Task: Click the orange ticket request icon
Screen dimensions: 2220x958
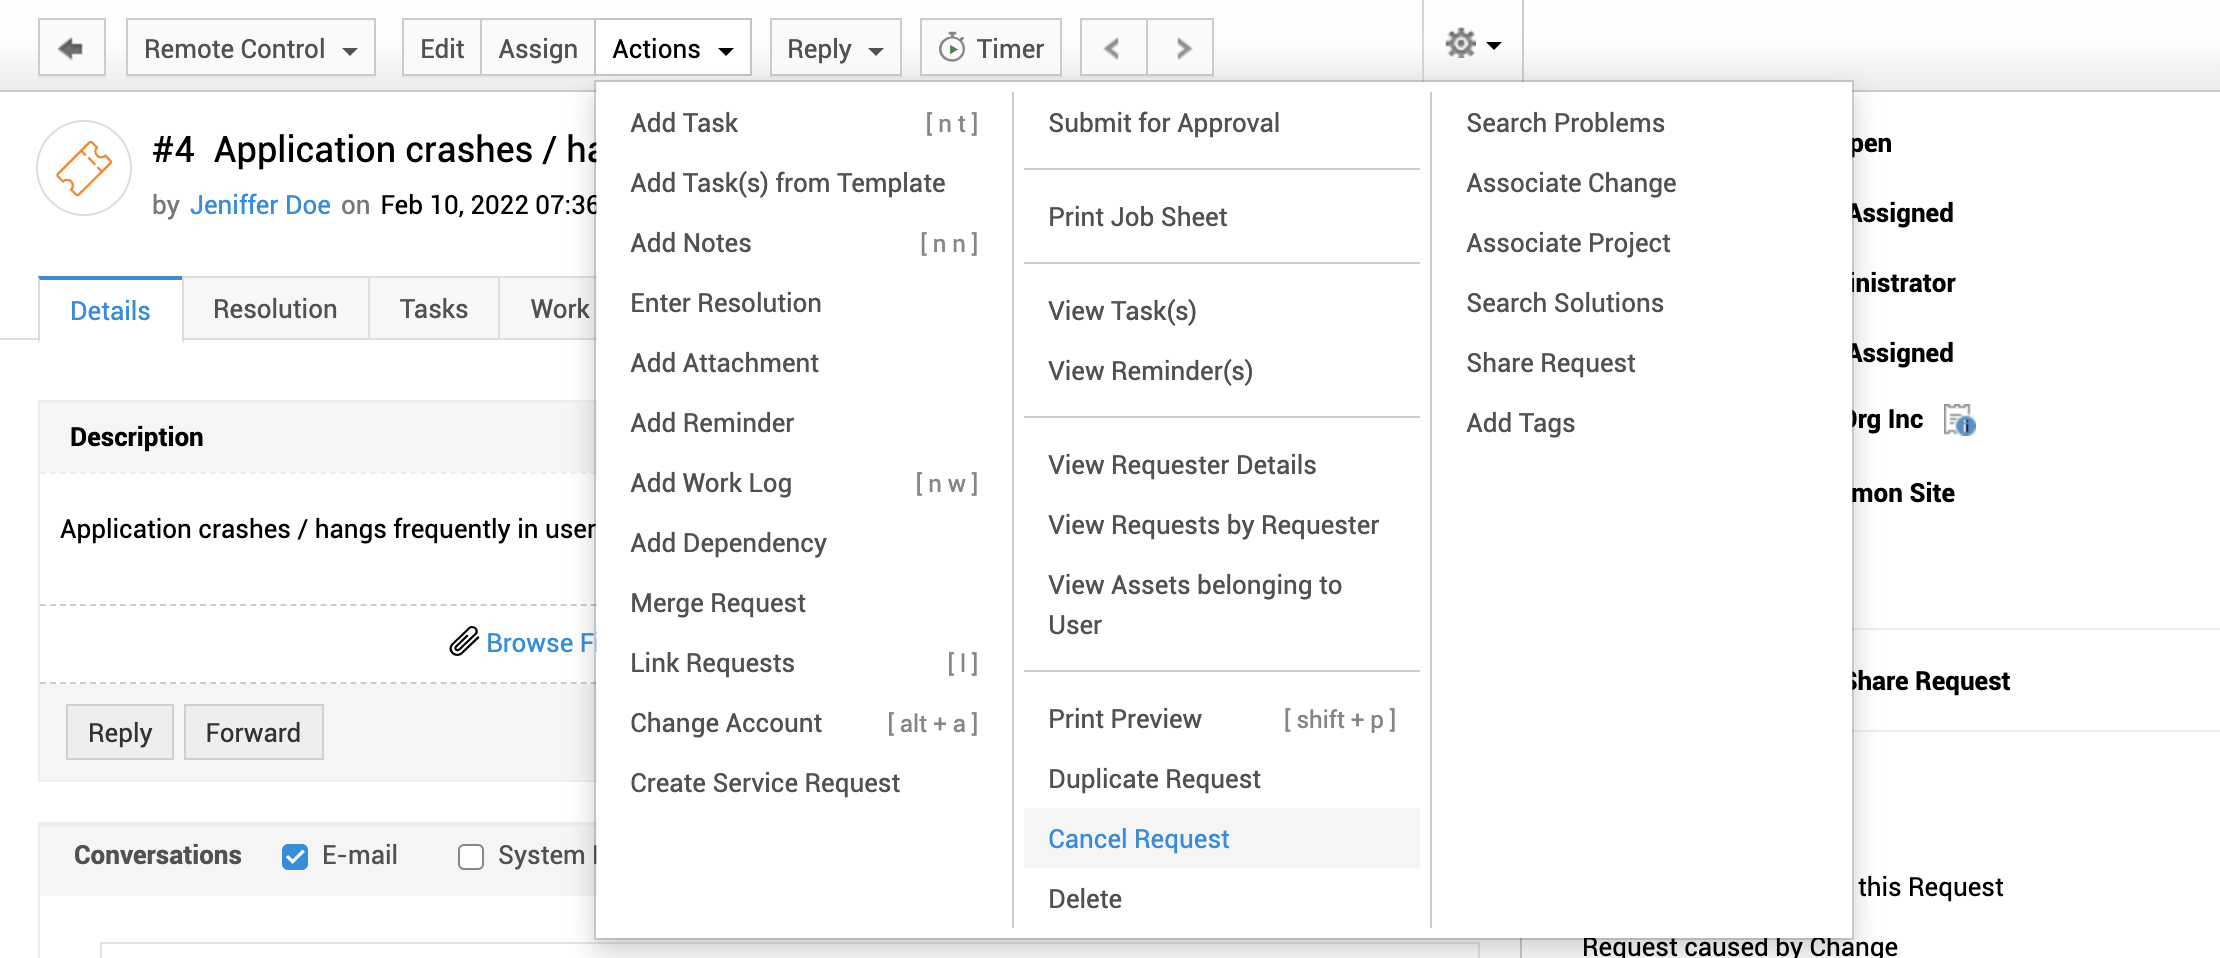Action: pos(84,168)
